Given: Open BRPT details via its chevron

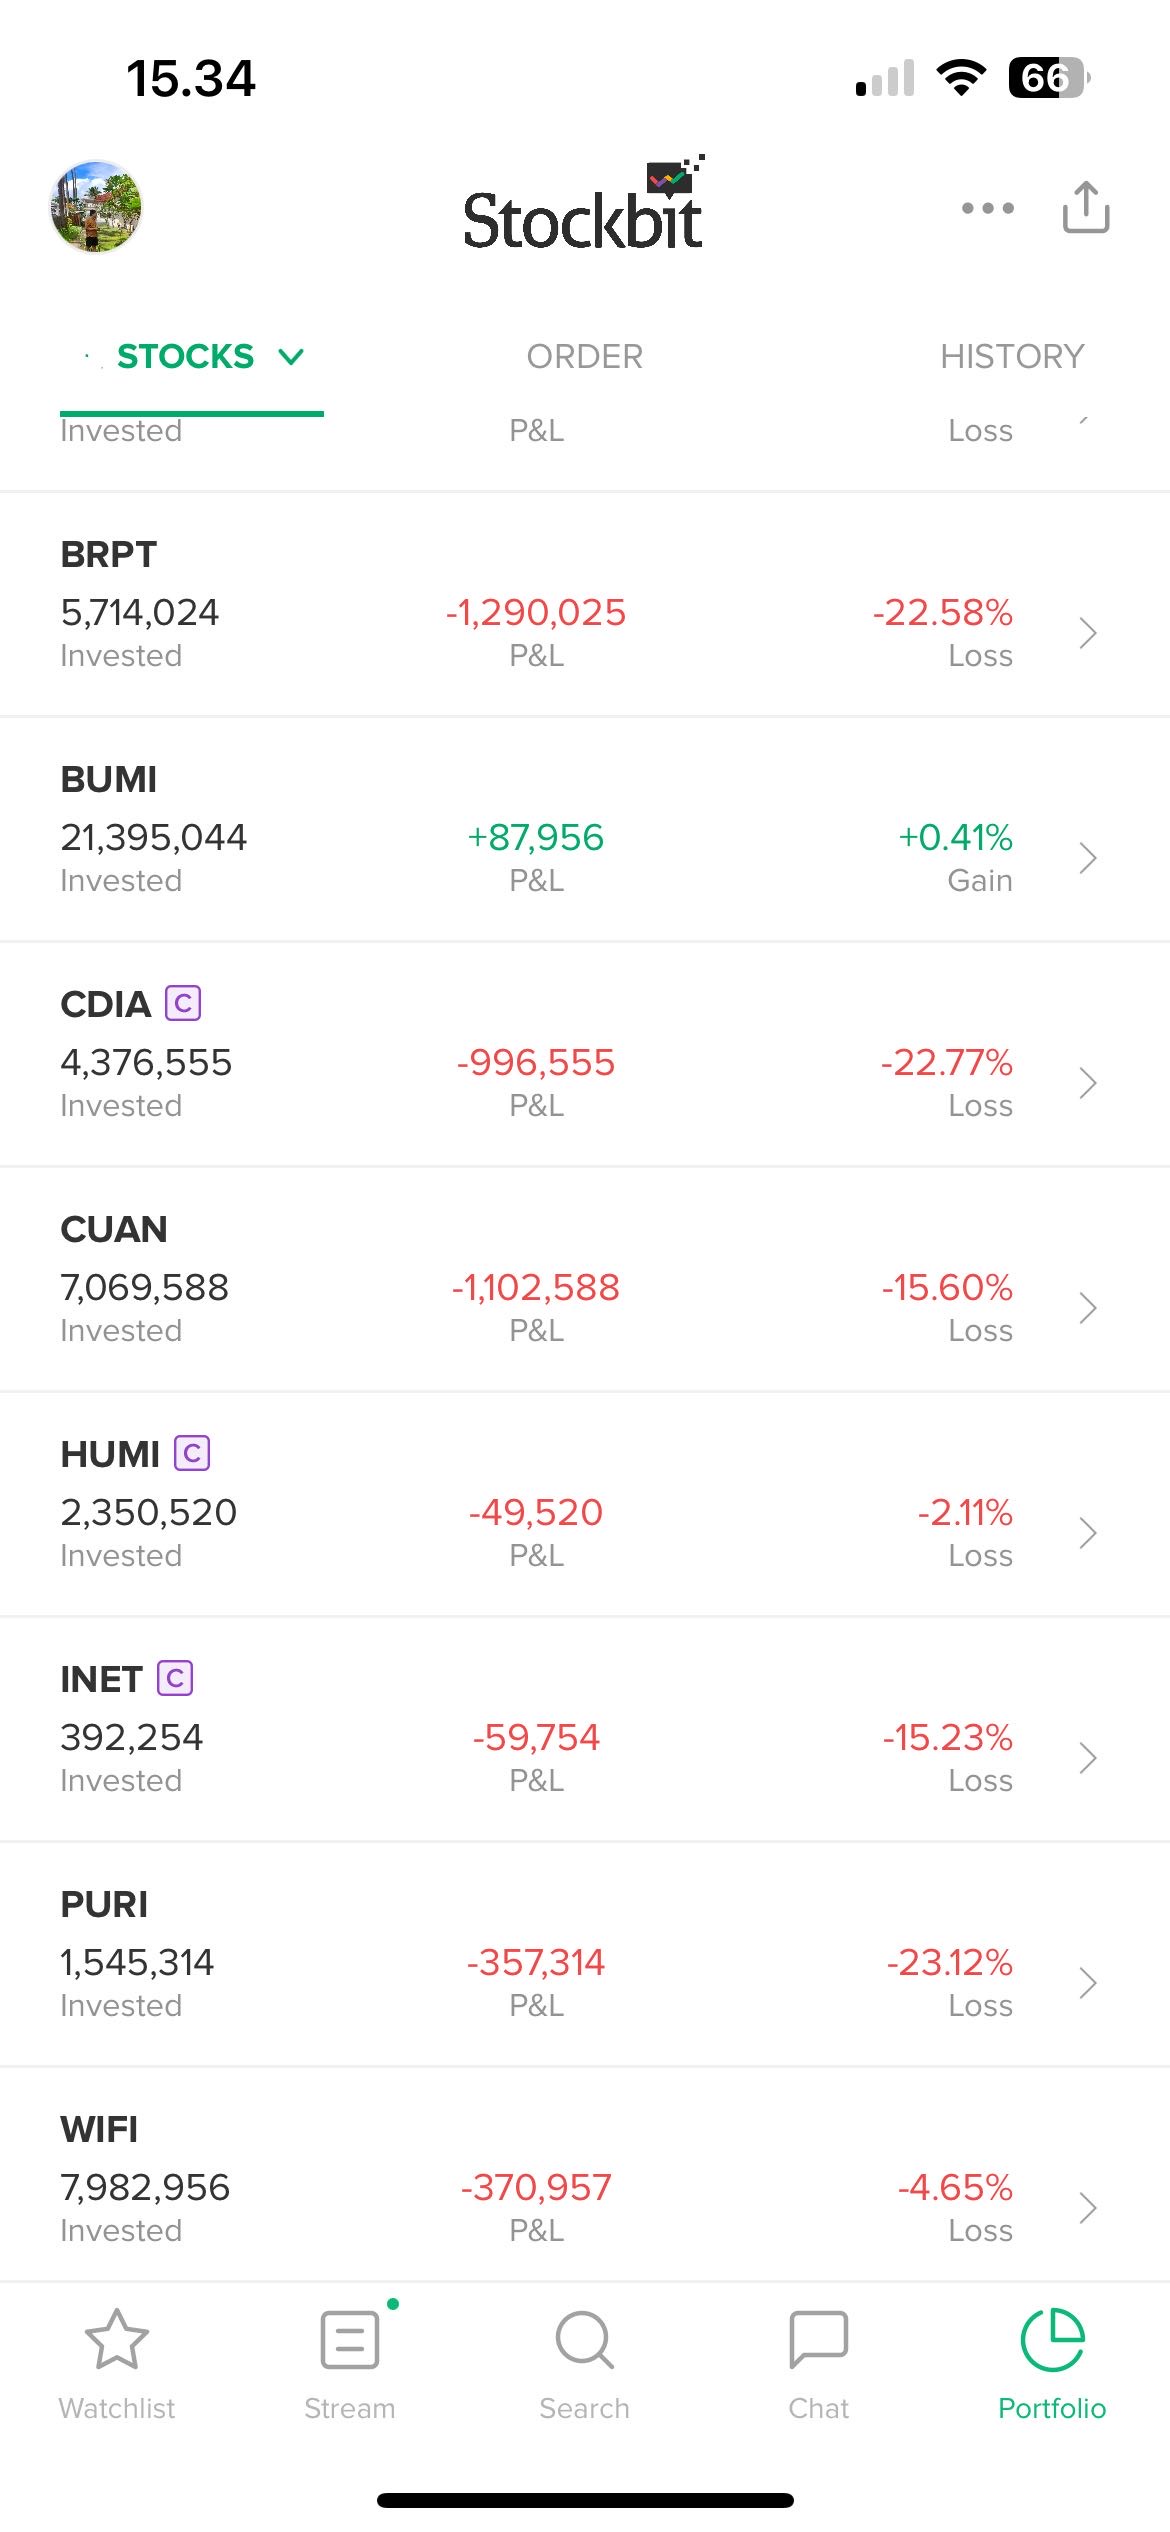Looking at the screenshot, I should [1088, 633].
